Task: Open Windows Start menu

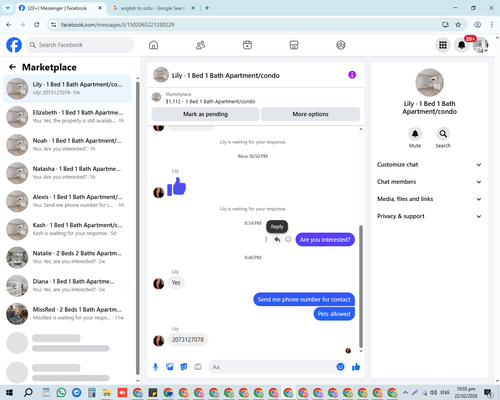Action: (9, 392)
